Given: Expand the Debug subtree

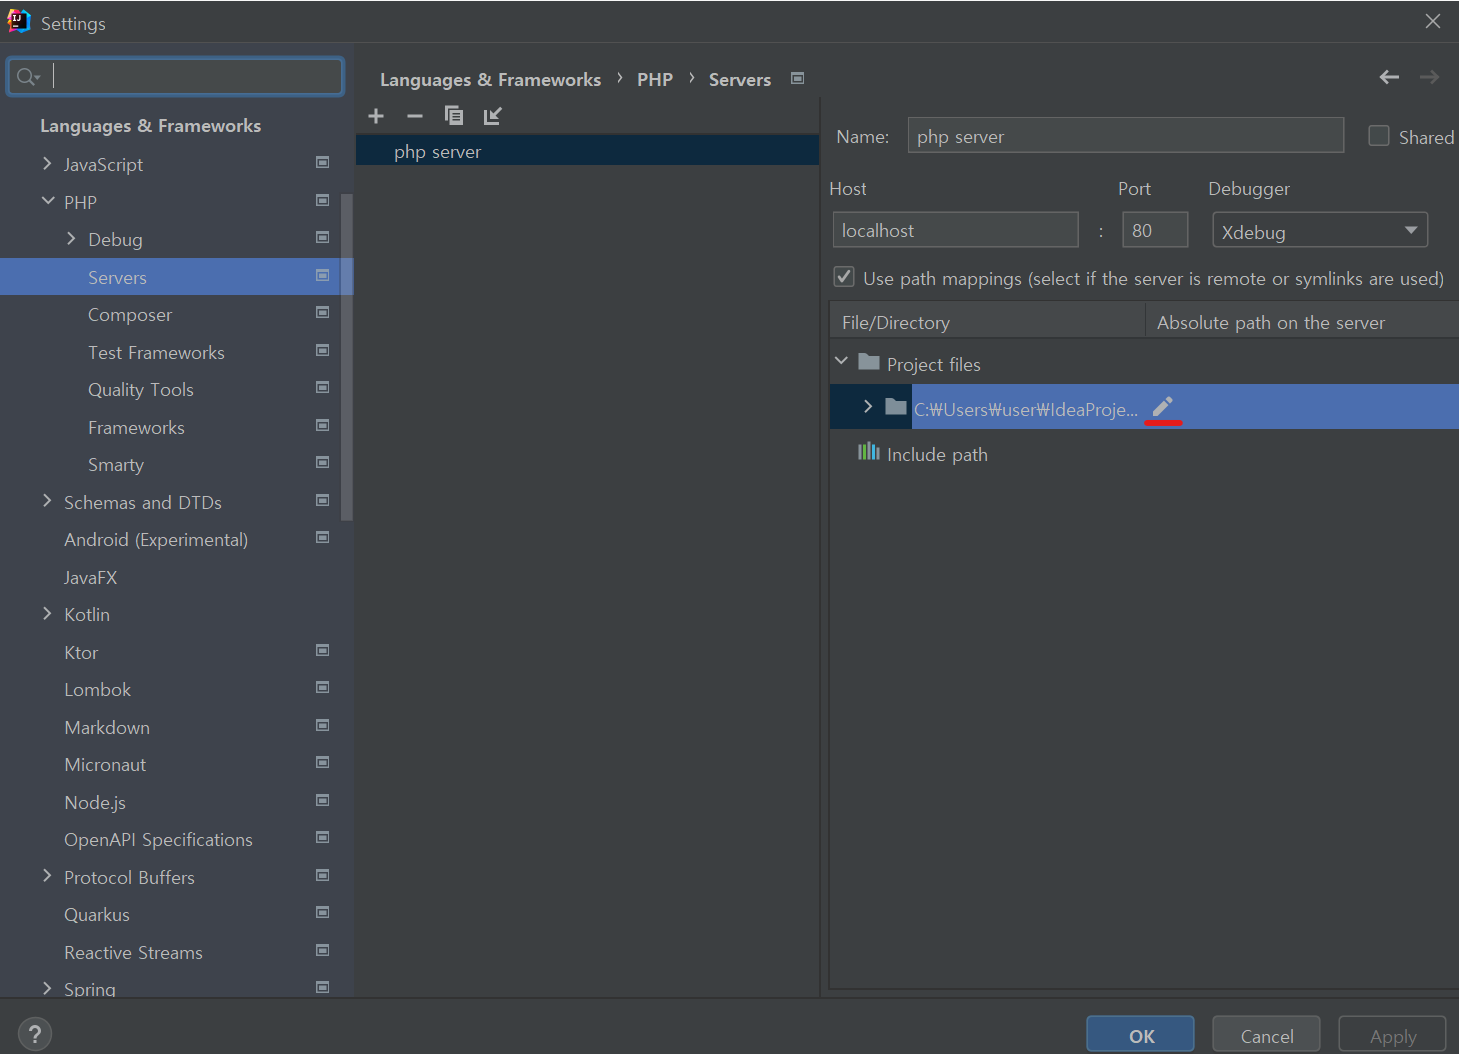Looking at the screenshot, I should click(71, 238).
